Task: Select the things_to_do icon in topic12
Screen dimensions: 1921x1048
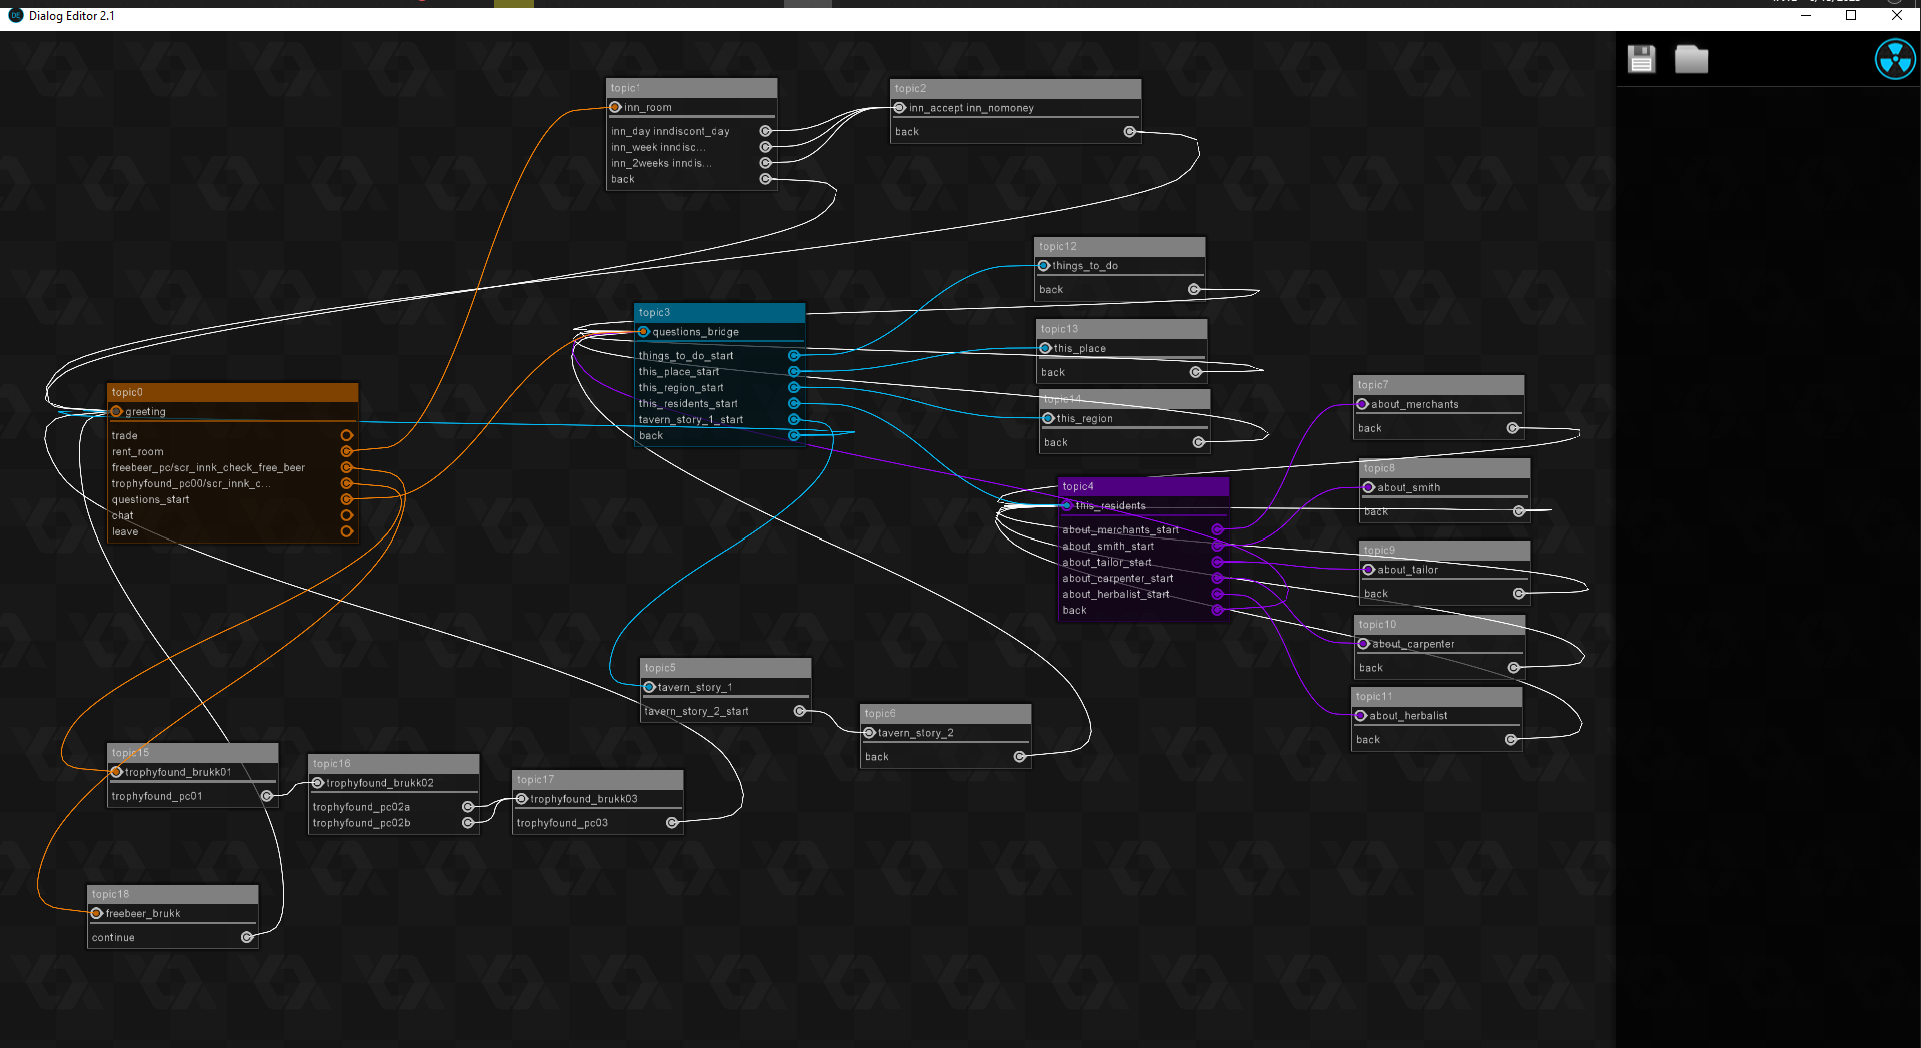Action: [x=1043, y=265]
